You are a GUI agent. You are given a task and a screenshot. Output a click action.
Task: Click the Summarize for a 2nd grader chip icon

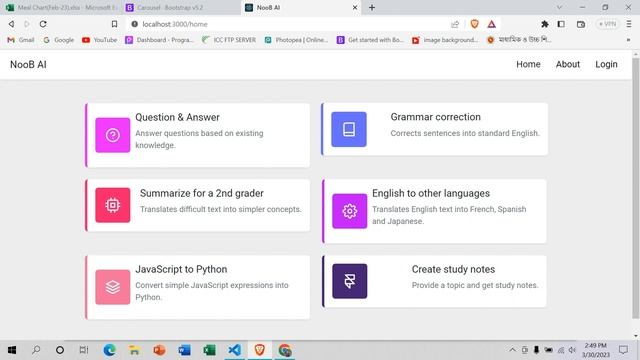click(113, 205)
